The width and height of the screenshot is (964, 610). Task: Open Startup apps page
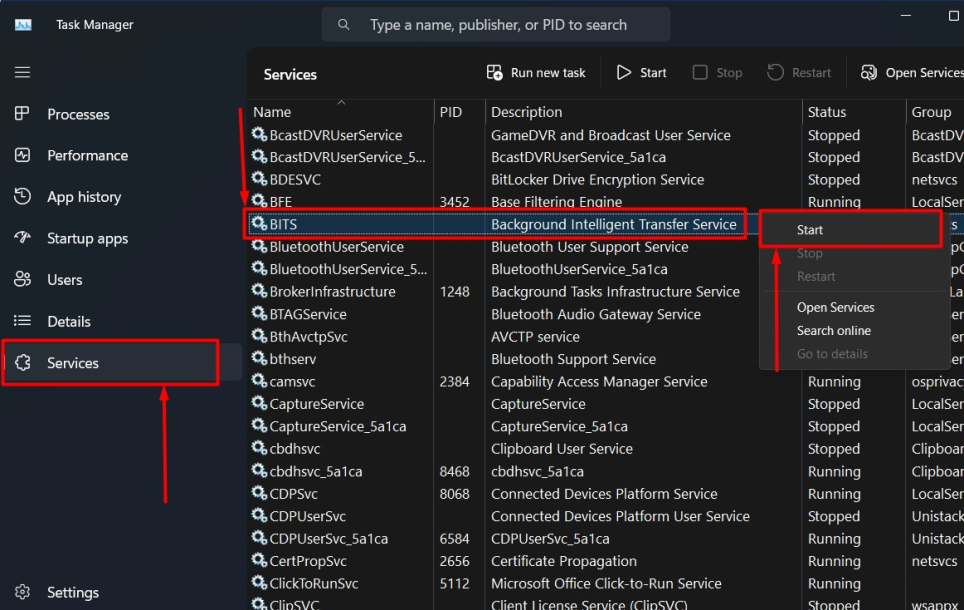(x=87, y=238)
